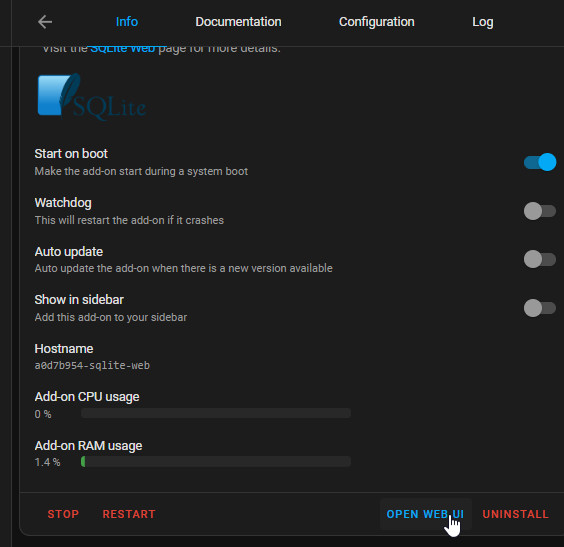Go to the Configuration tab

(376, 22)
